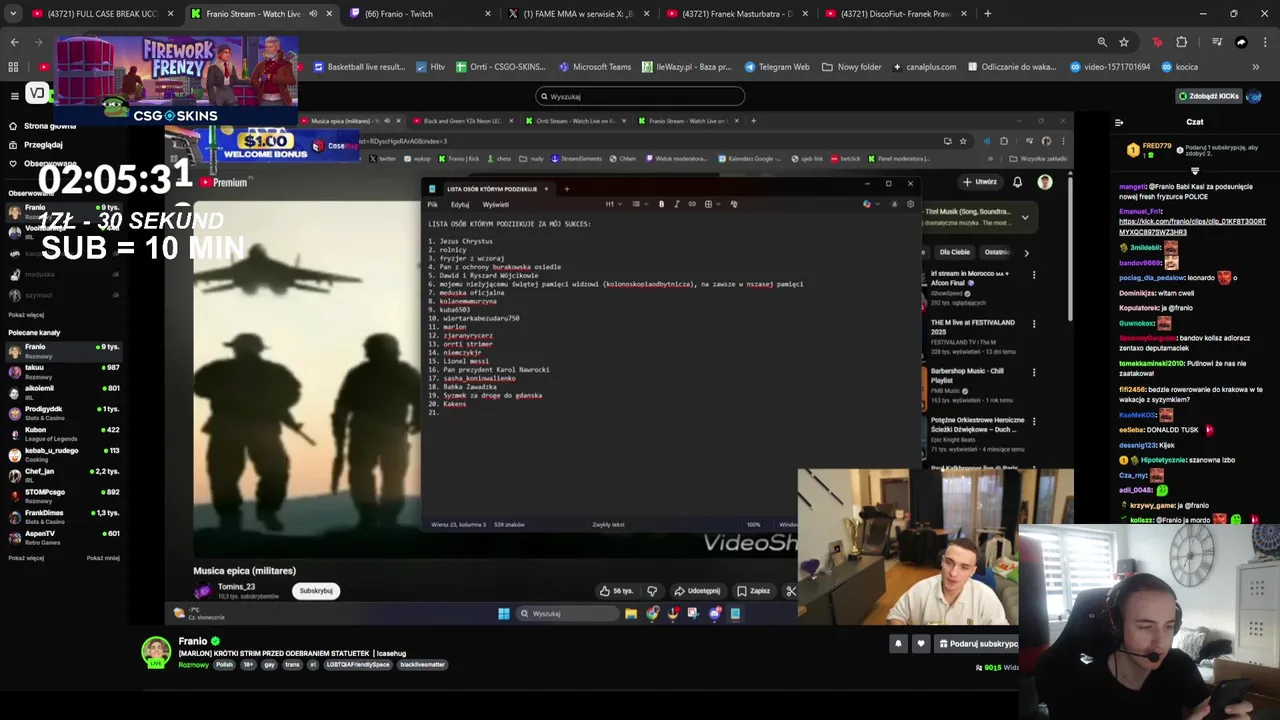Open takuu channel in recommended list

[x=63, y=371]
